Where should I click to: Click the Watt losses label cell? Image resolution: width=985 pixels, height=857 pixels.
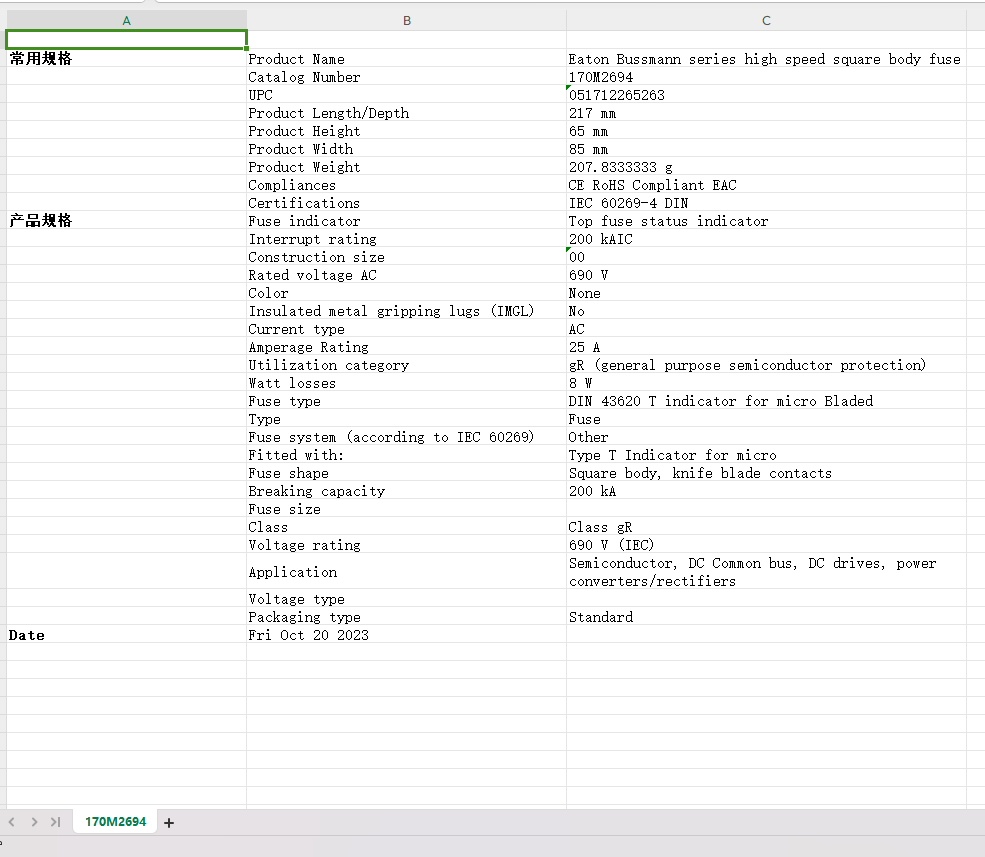tap(406, 383)
